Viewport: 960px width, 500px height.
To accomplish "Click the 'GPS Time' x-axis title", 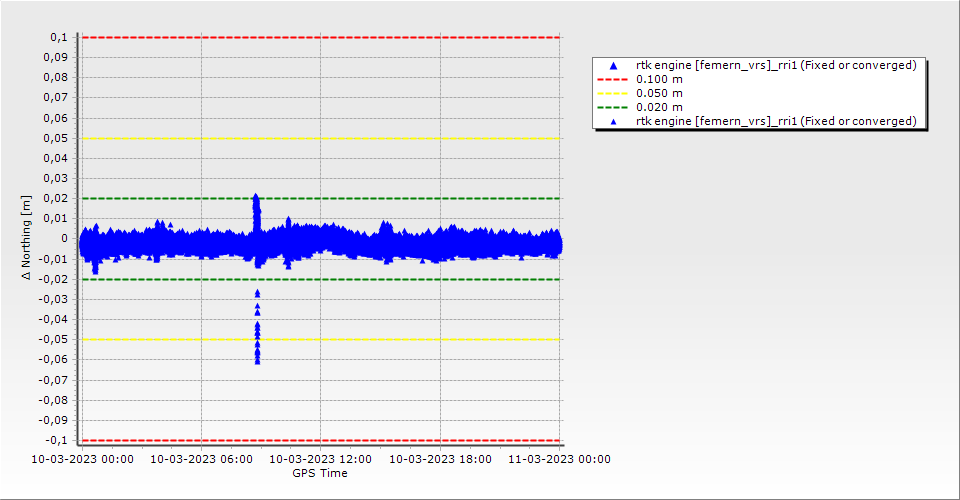I will tap(320, 473).
